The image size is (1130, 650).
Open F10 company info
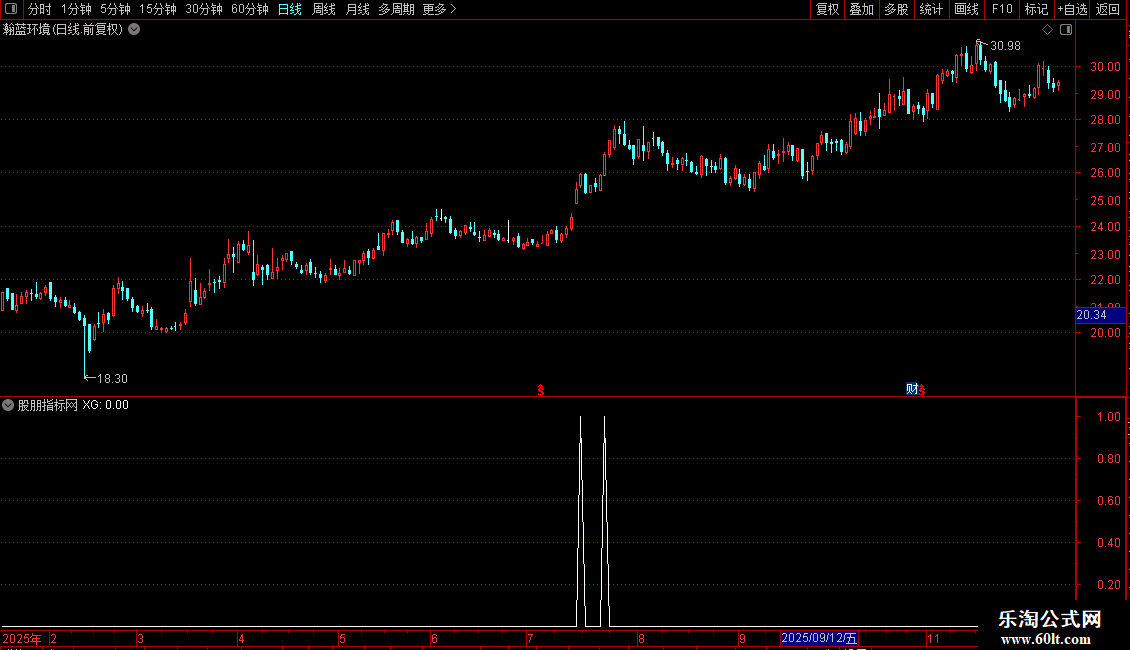[1002, 9]
